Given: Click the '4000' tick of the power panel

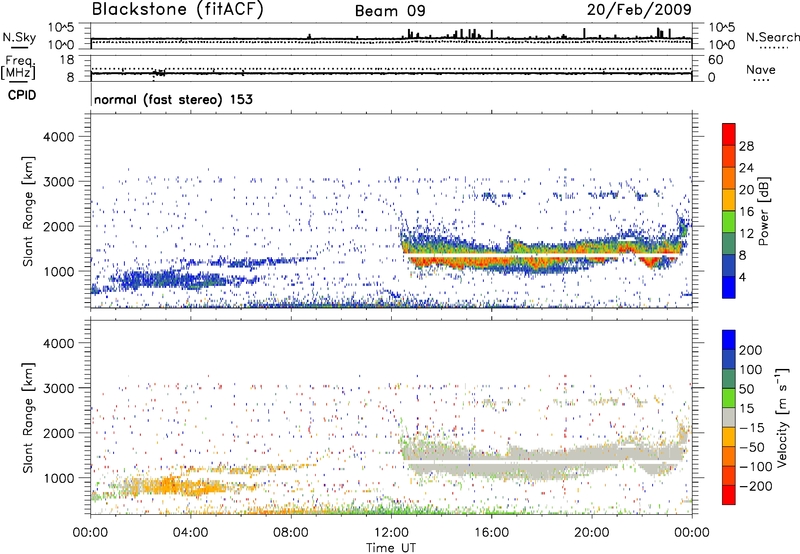Looking at the screenshot, I should tap(58, 137).
